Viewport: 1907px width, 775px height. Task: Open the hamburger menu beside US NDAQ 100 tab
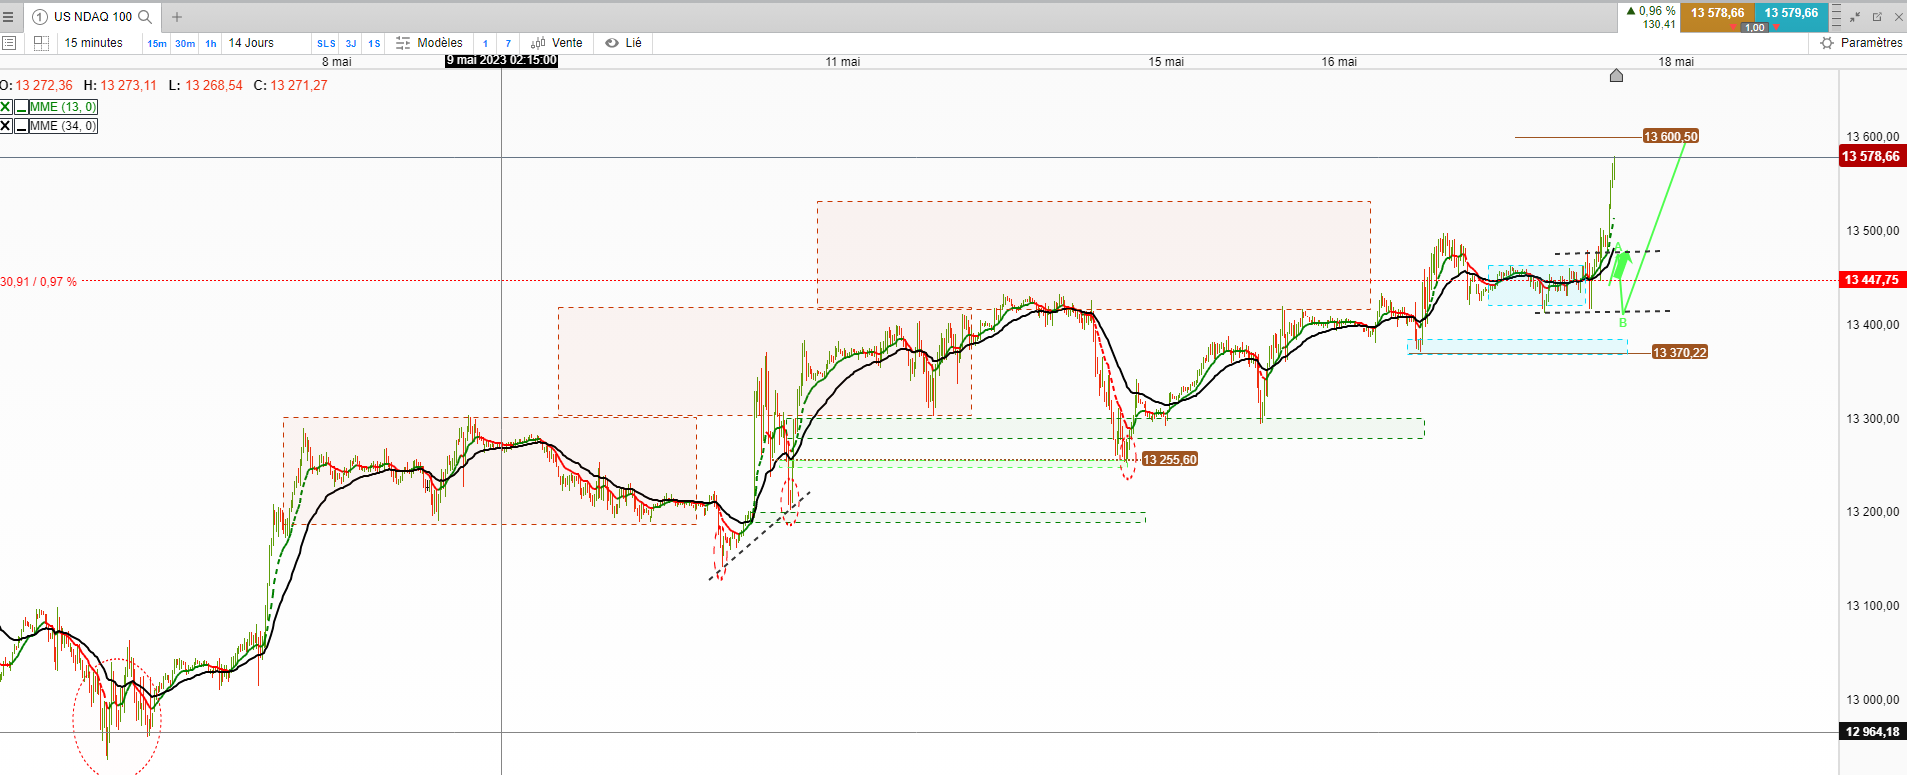pos(8,17)
